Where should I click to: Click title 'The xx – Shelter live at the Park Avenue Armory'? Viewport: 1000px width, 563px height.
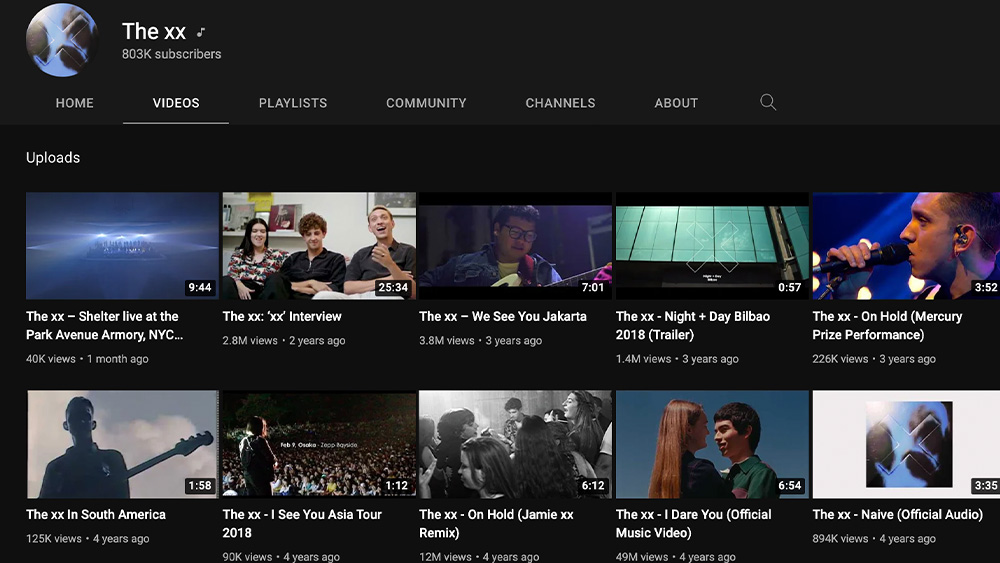(x=105, y=325)
